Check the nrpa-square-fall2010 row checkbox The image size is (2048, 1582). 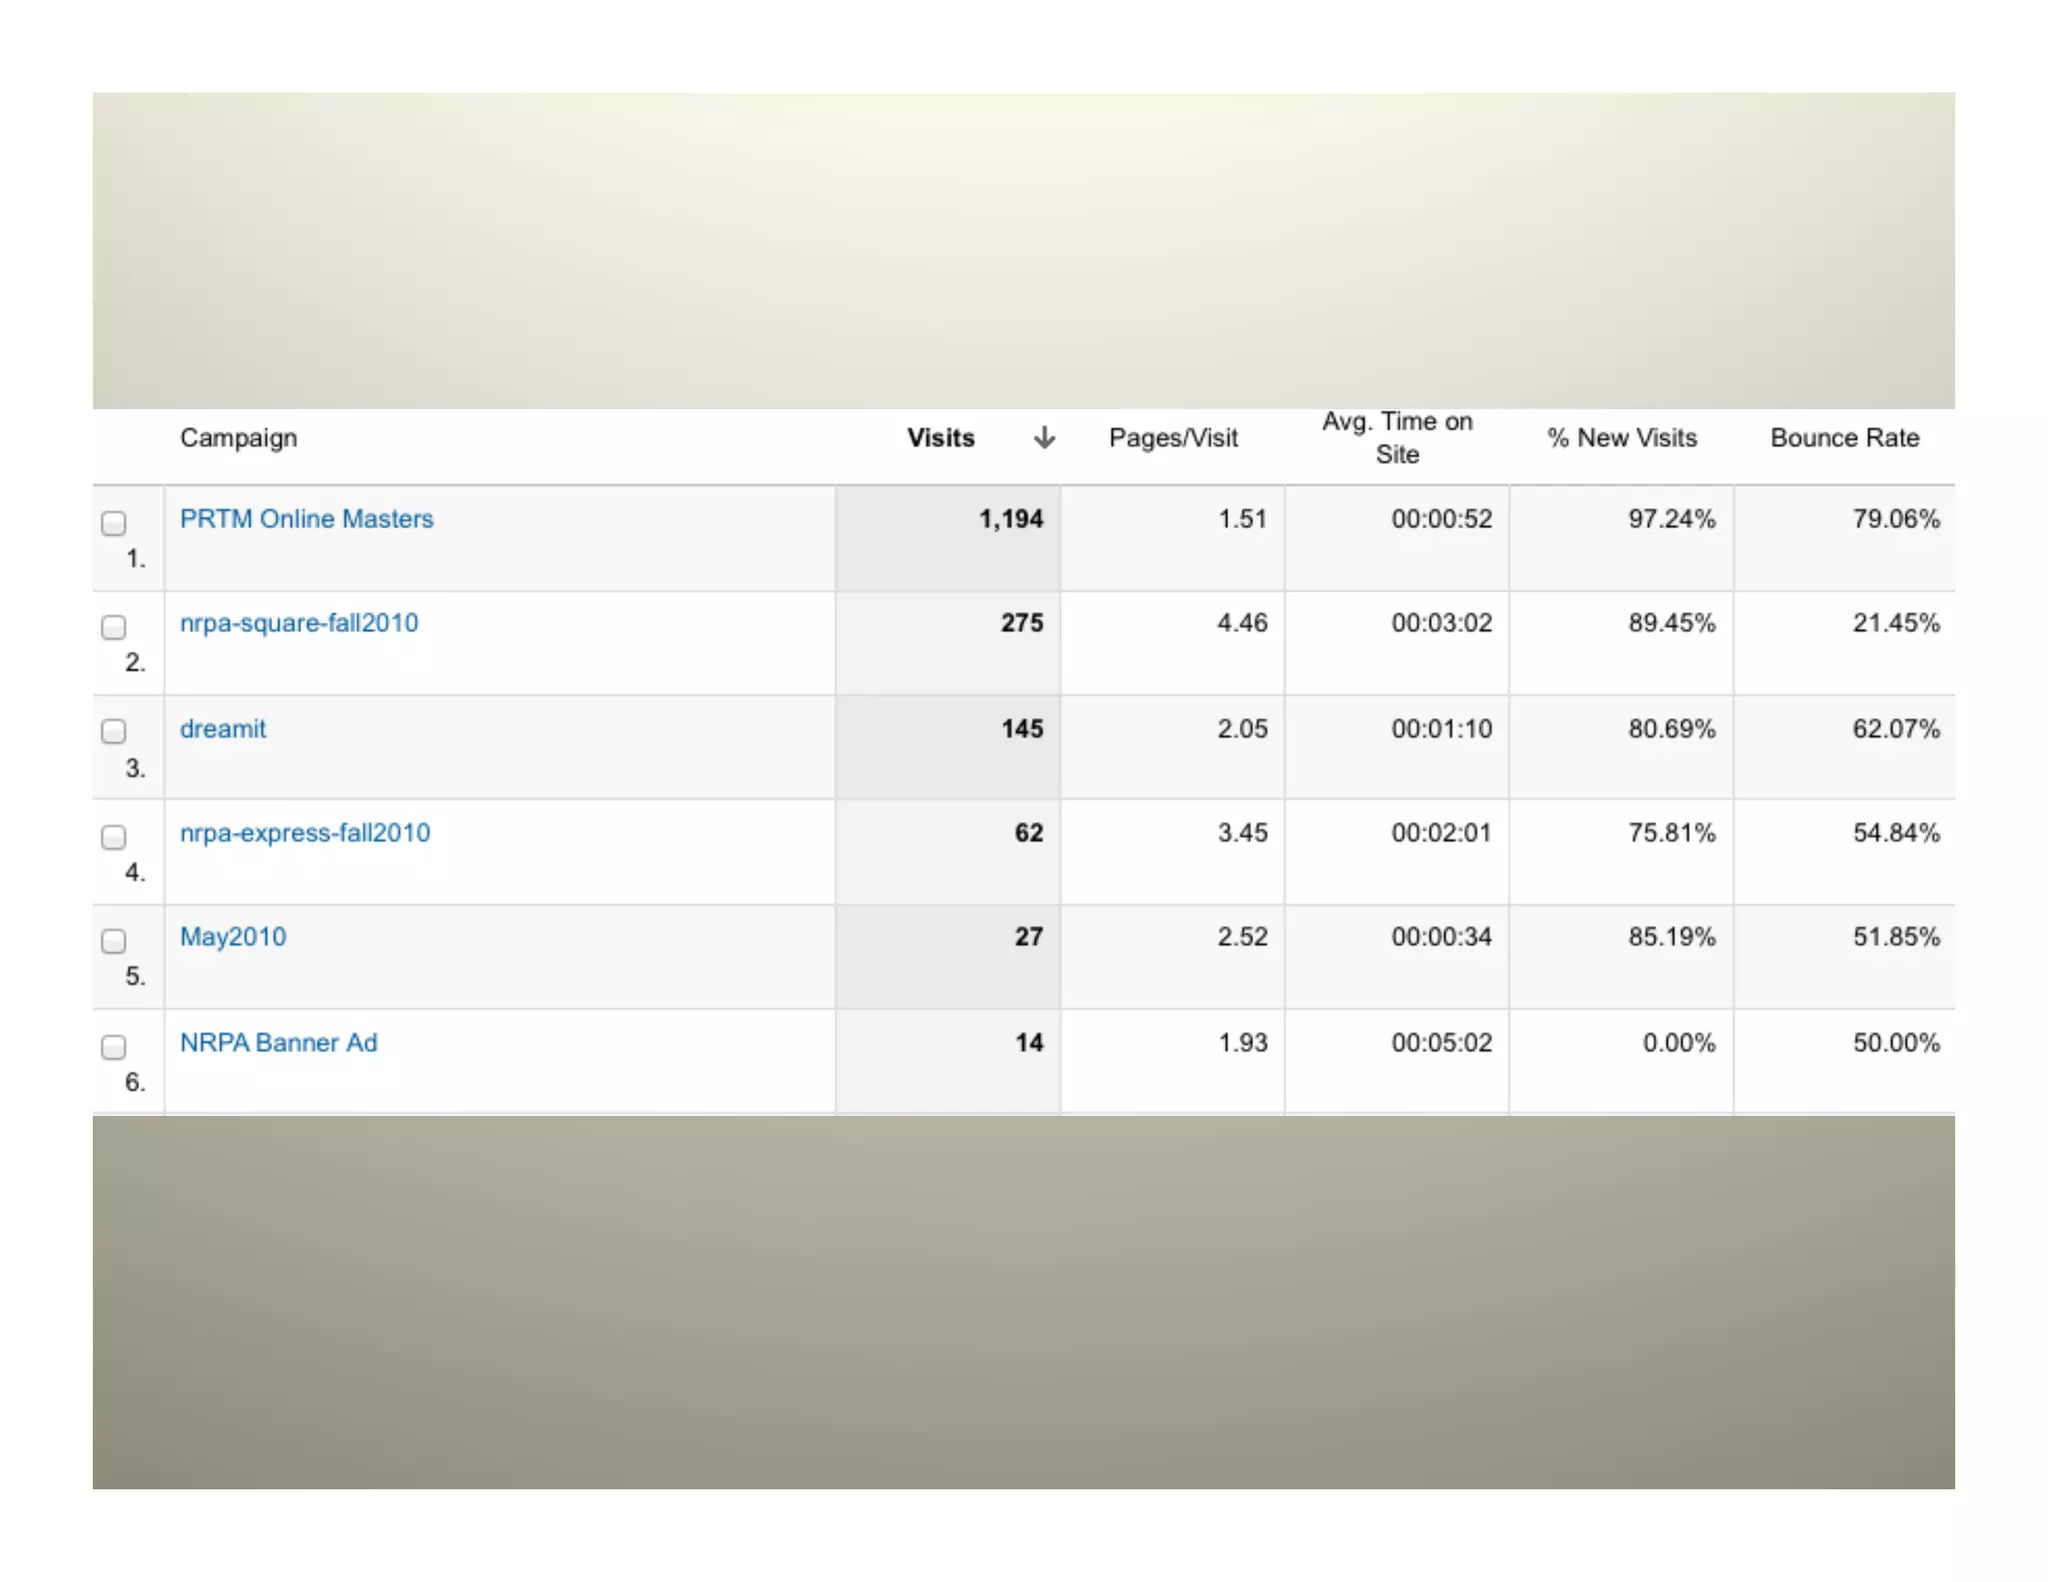[x=114, y=627]
